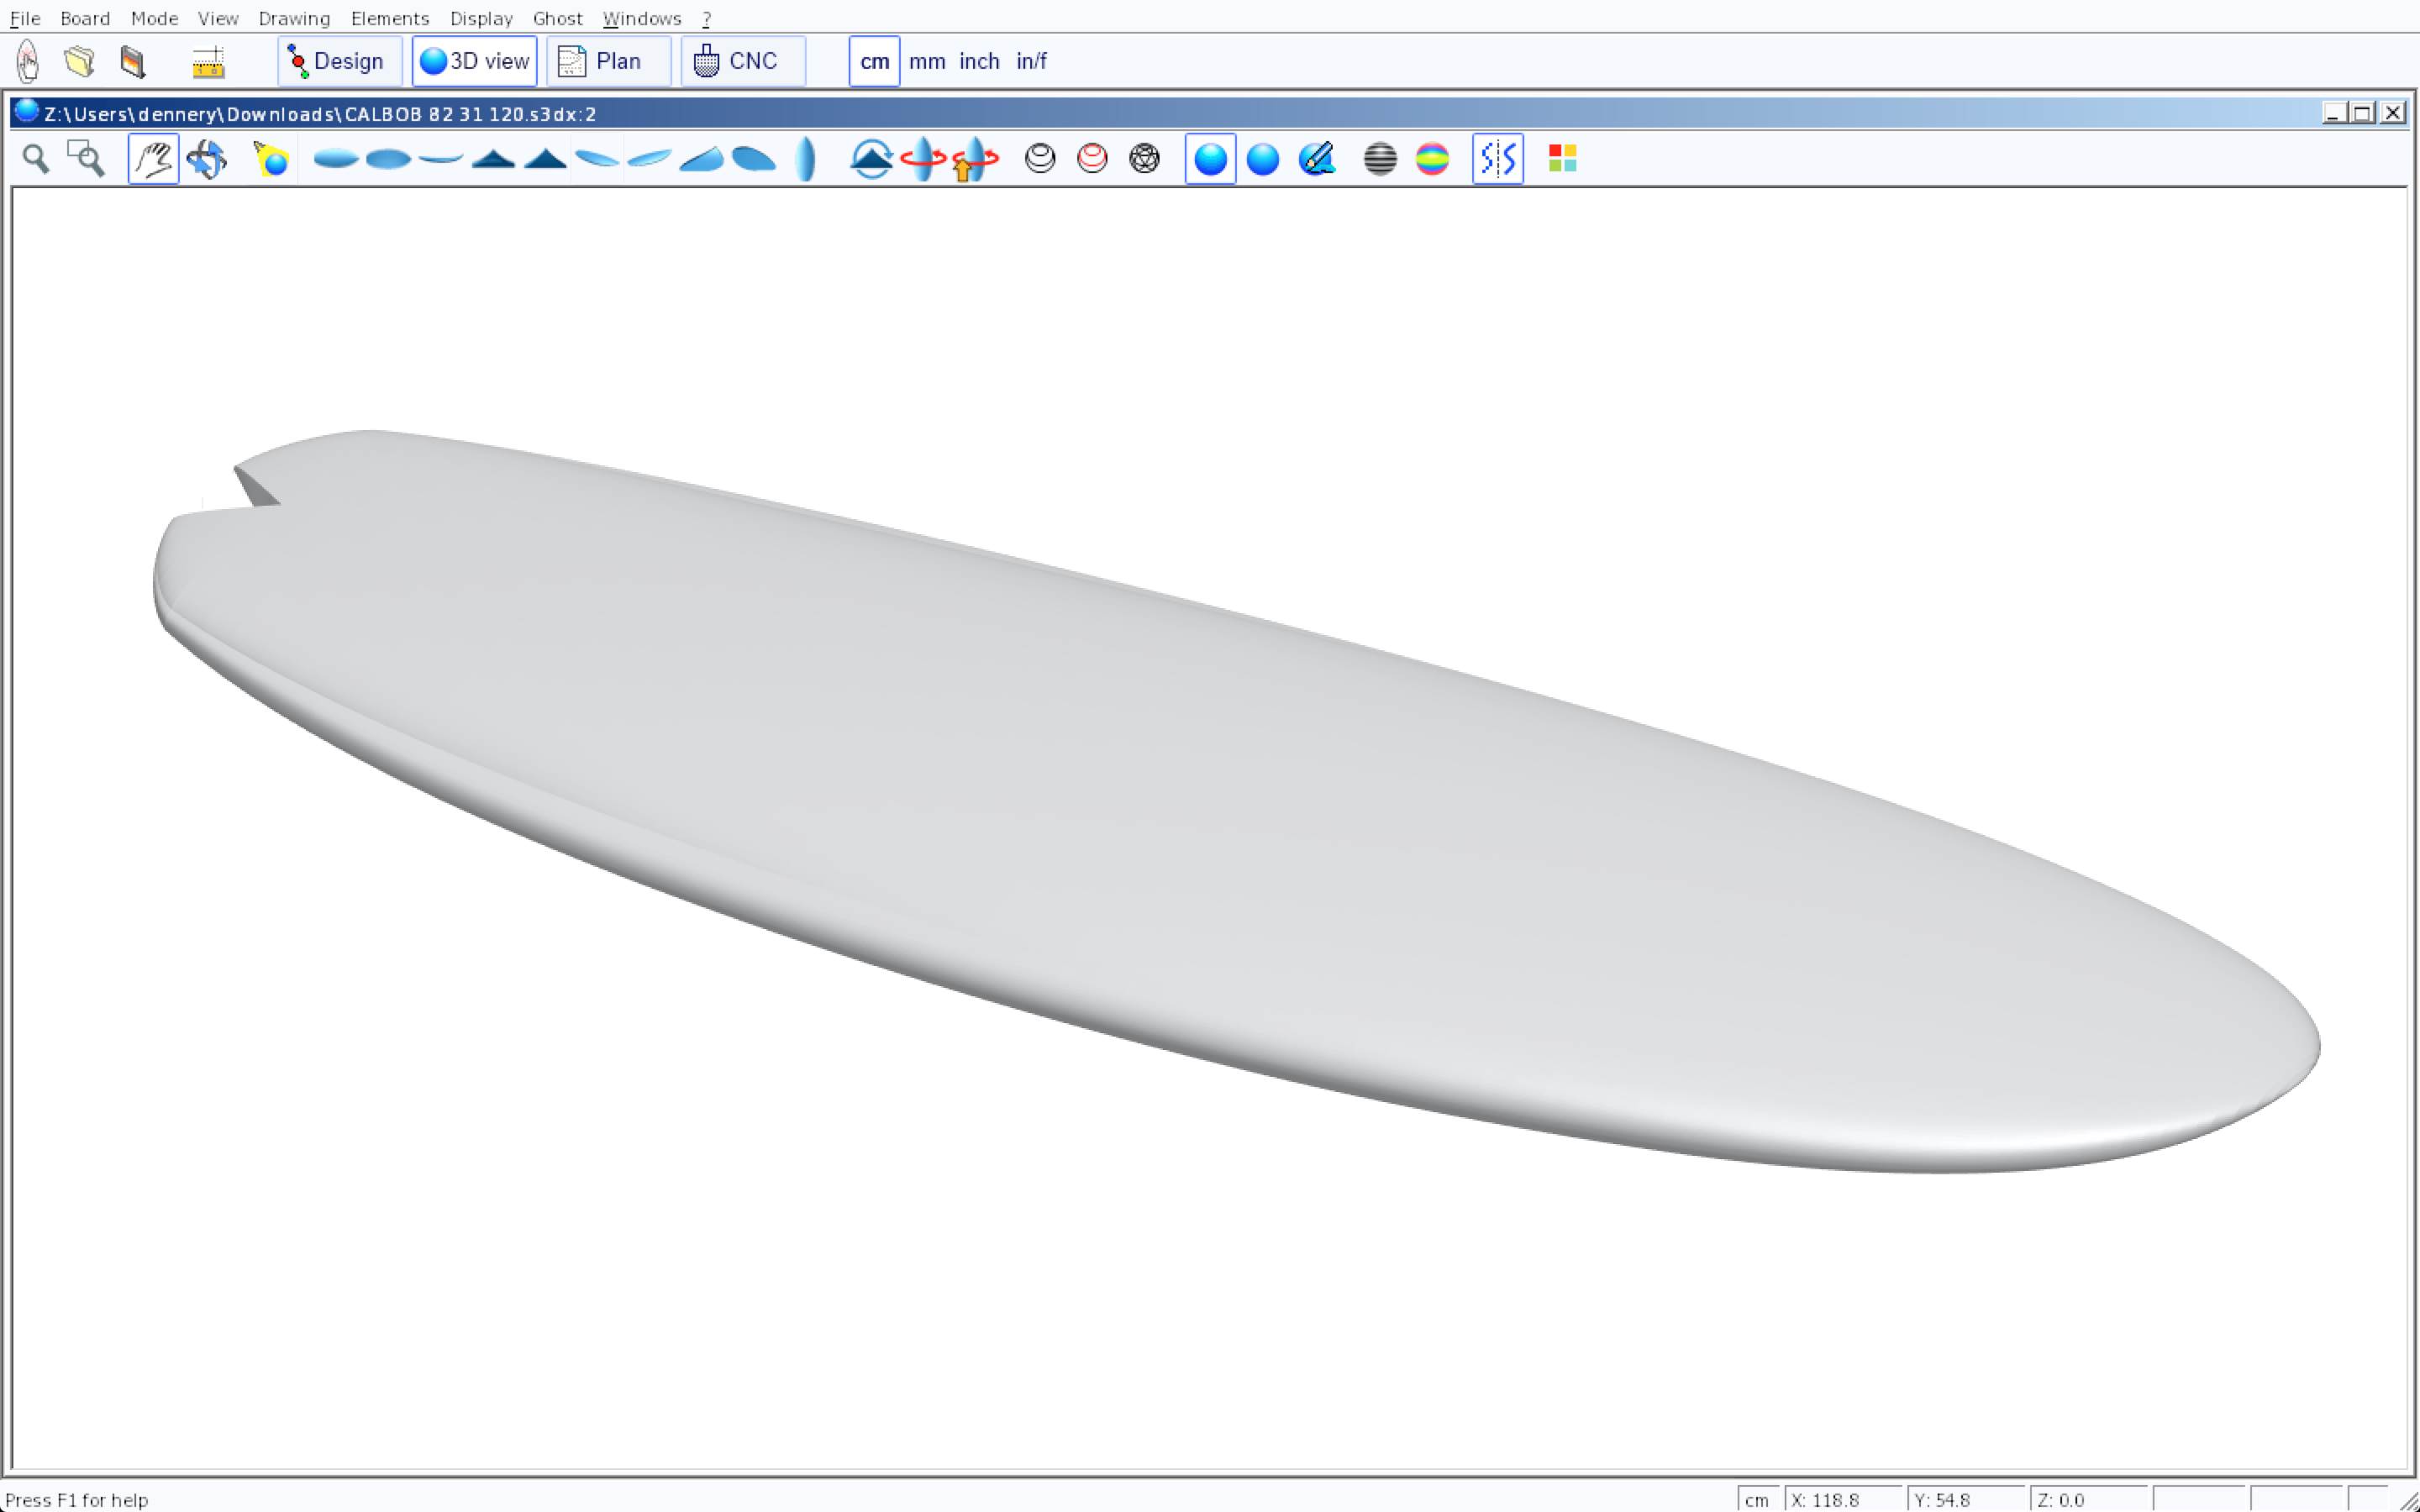Open the Board menu

pos(85,18)
